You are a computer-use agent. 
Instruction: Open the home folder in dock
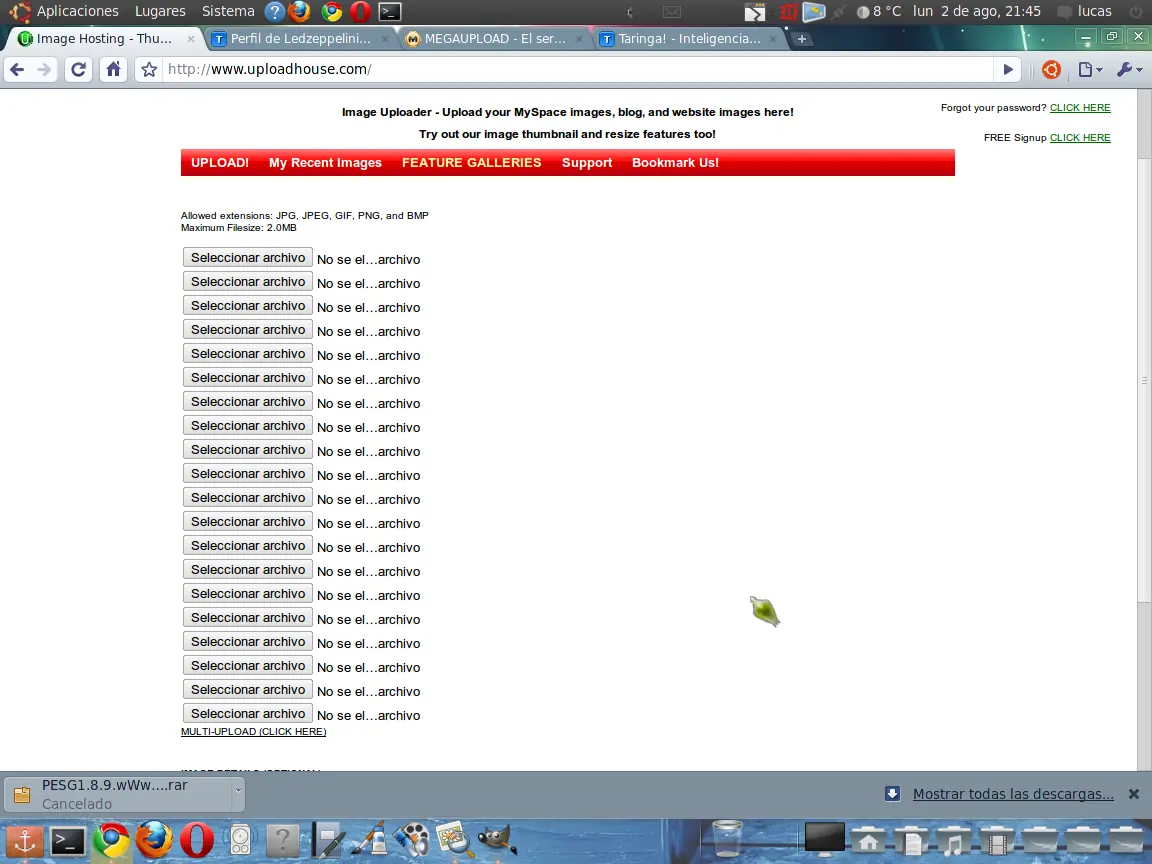pos(868,840)
